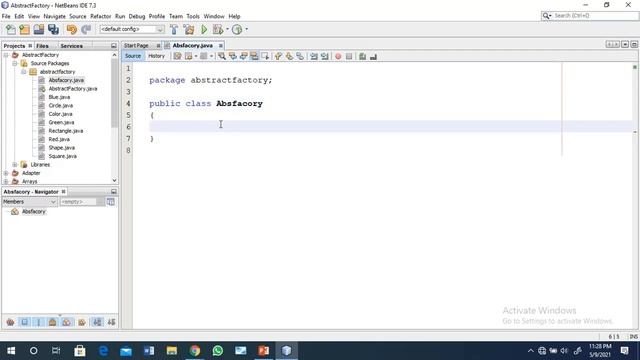Close the Absfacory.java editor tab

pos(221,46)
